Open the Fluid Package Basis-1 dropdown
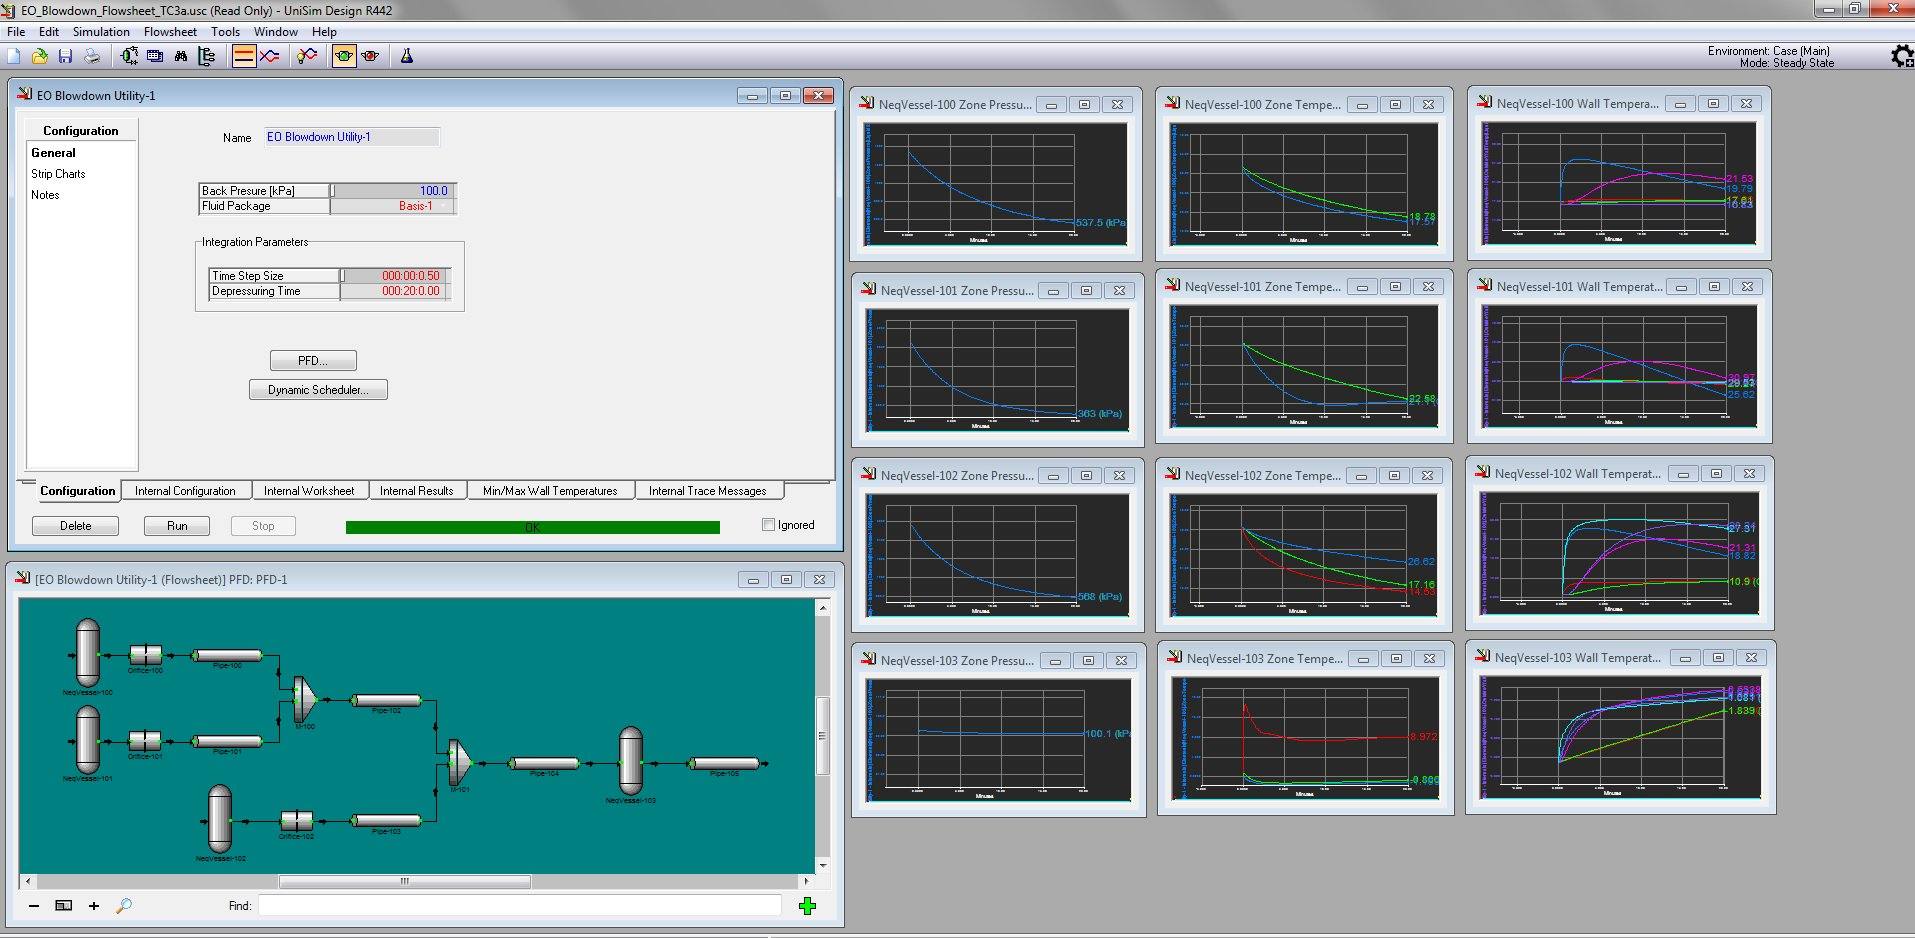1915x938 pixels. (x=443, y=206)
